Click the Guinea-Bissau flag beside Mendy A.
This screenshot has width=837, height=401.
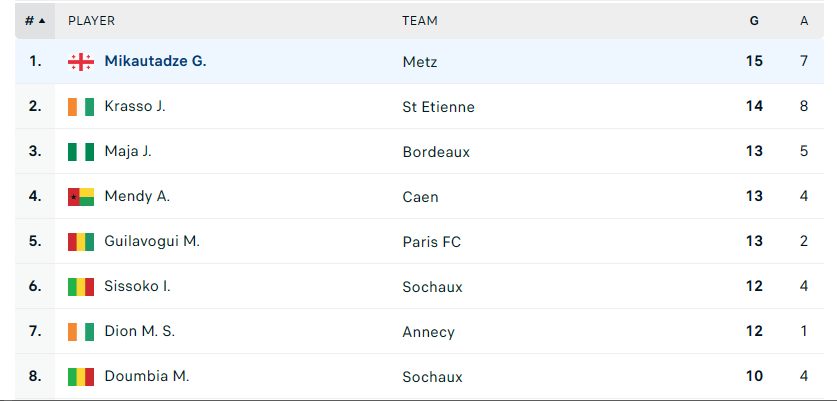coord(81,197)
